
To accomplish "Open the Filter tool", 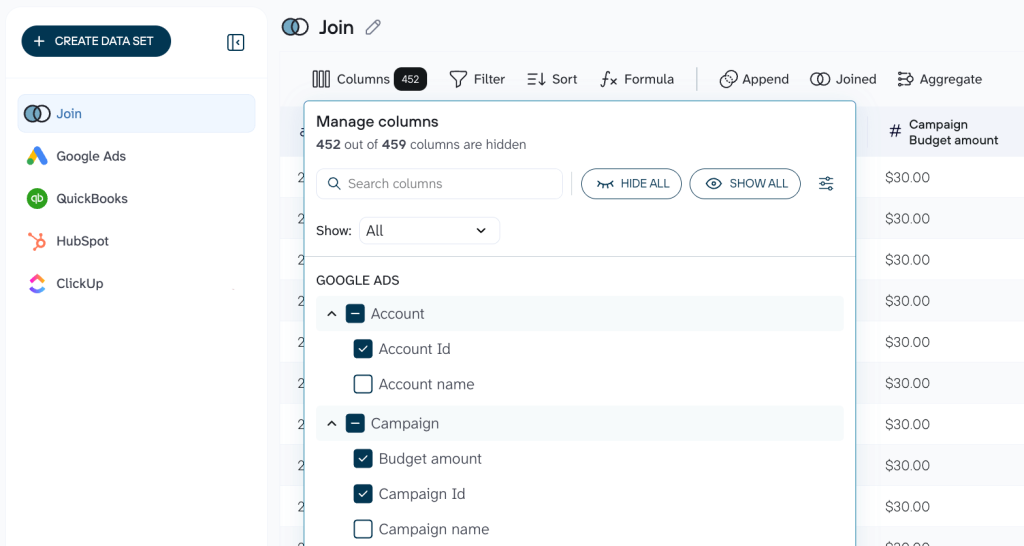I will point(477,79).
